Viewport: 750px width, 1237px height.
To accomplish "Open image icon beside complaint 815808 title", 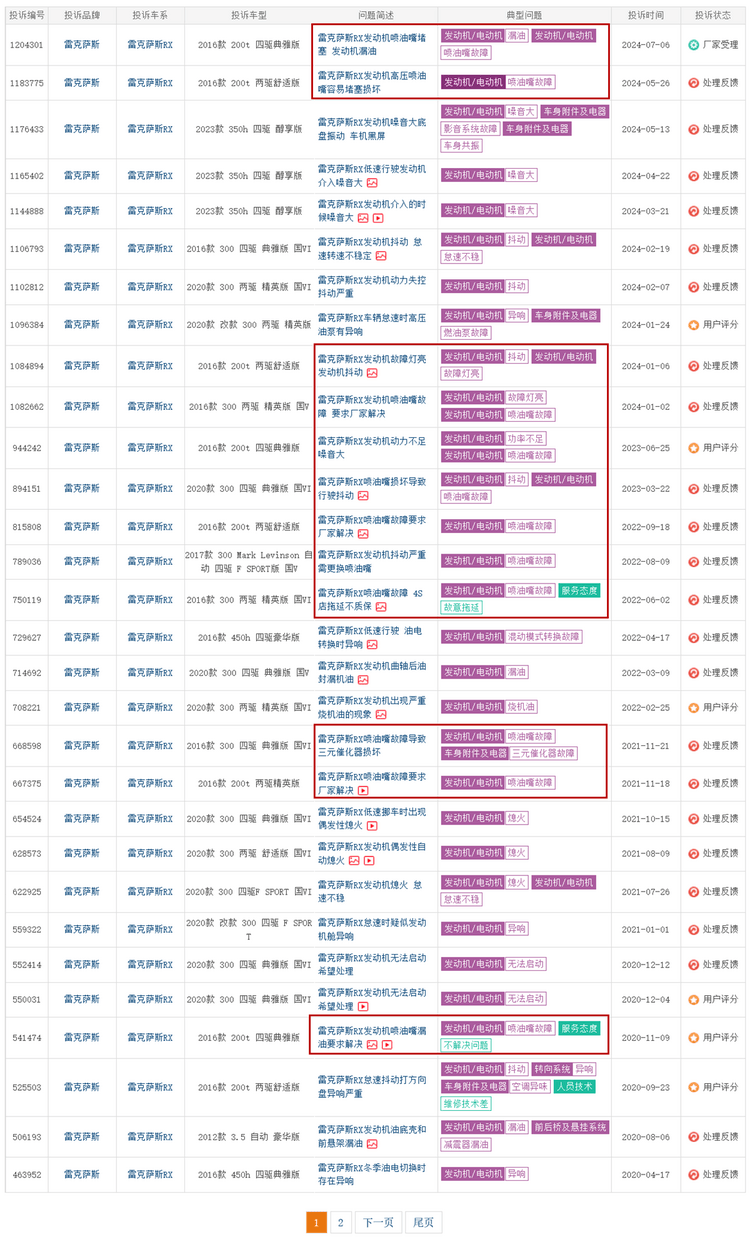I will tap(363, 533).
